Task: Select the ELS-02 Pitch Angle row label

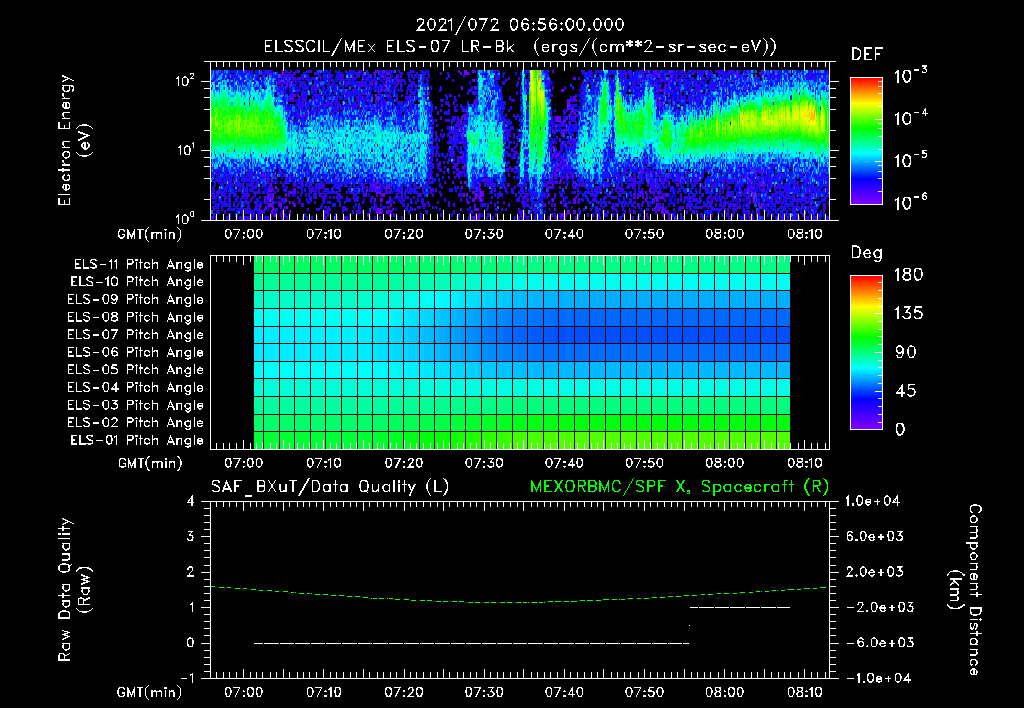Action: [x=135, y=423]
